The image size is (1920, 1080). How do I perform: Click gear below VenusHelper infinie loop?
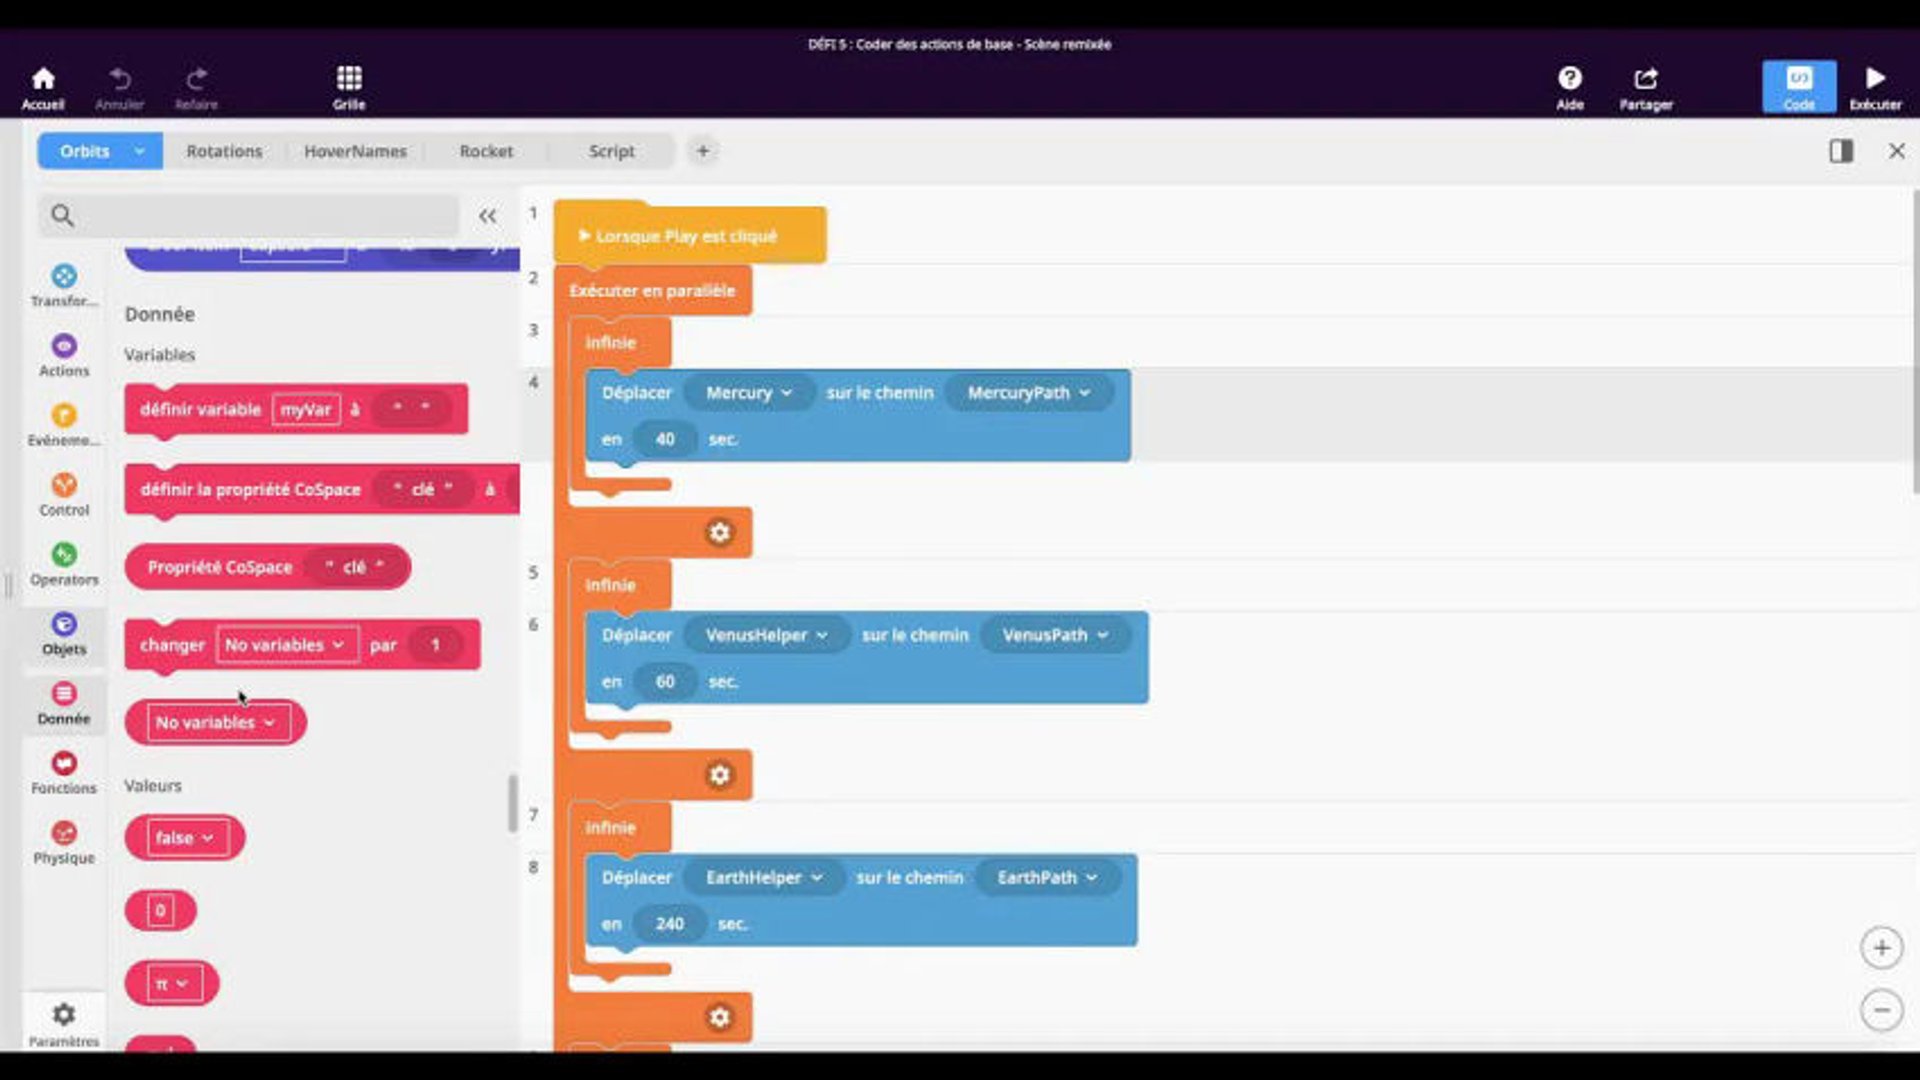pyautogui.click(x=719, y=774)
